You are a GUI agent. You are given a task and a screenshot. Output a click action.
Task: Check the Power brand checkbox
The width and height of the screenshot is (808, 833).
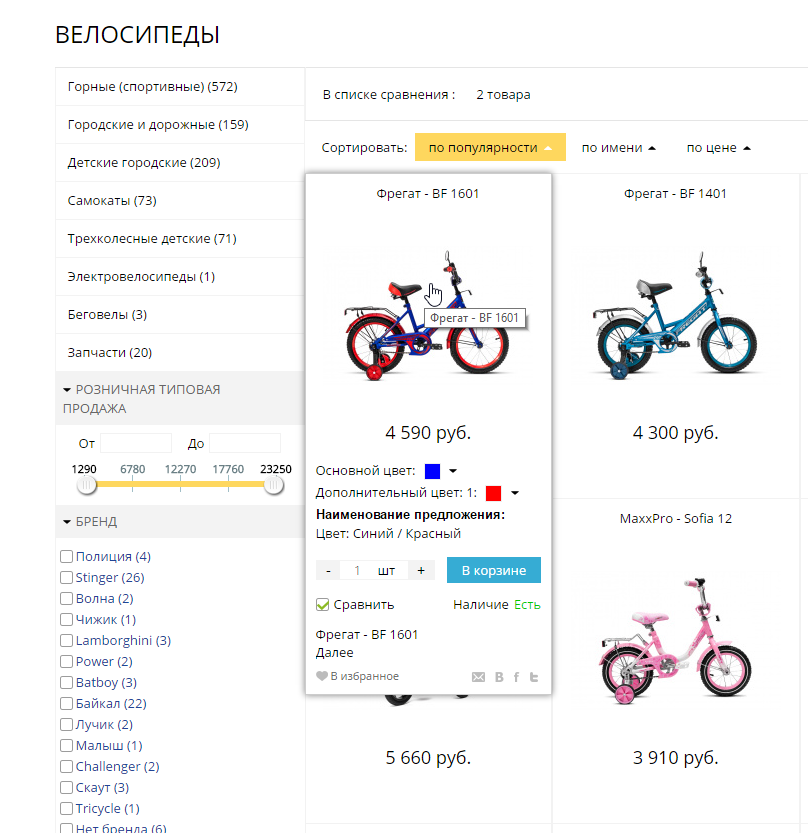click(66, 661)
